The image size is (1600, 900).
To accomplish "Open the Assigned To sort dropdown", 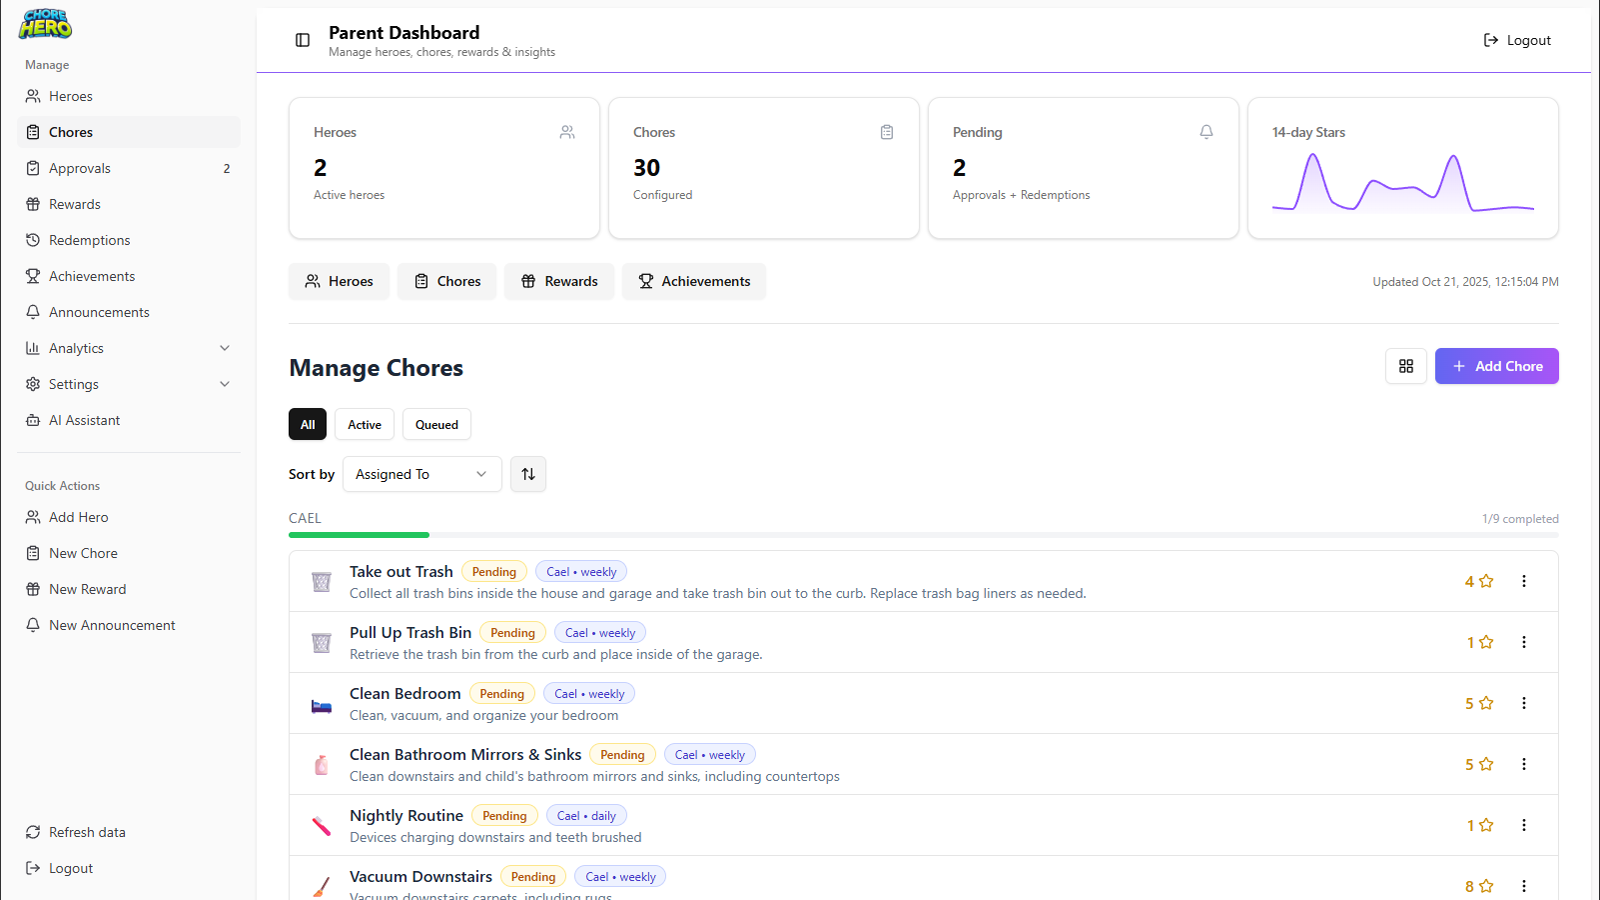I will pyautogui.click(x=421, y=474).
